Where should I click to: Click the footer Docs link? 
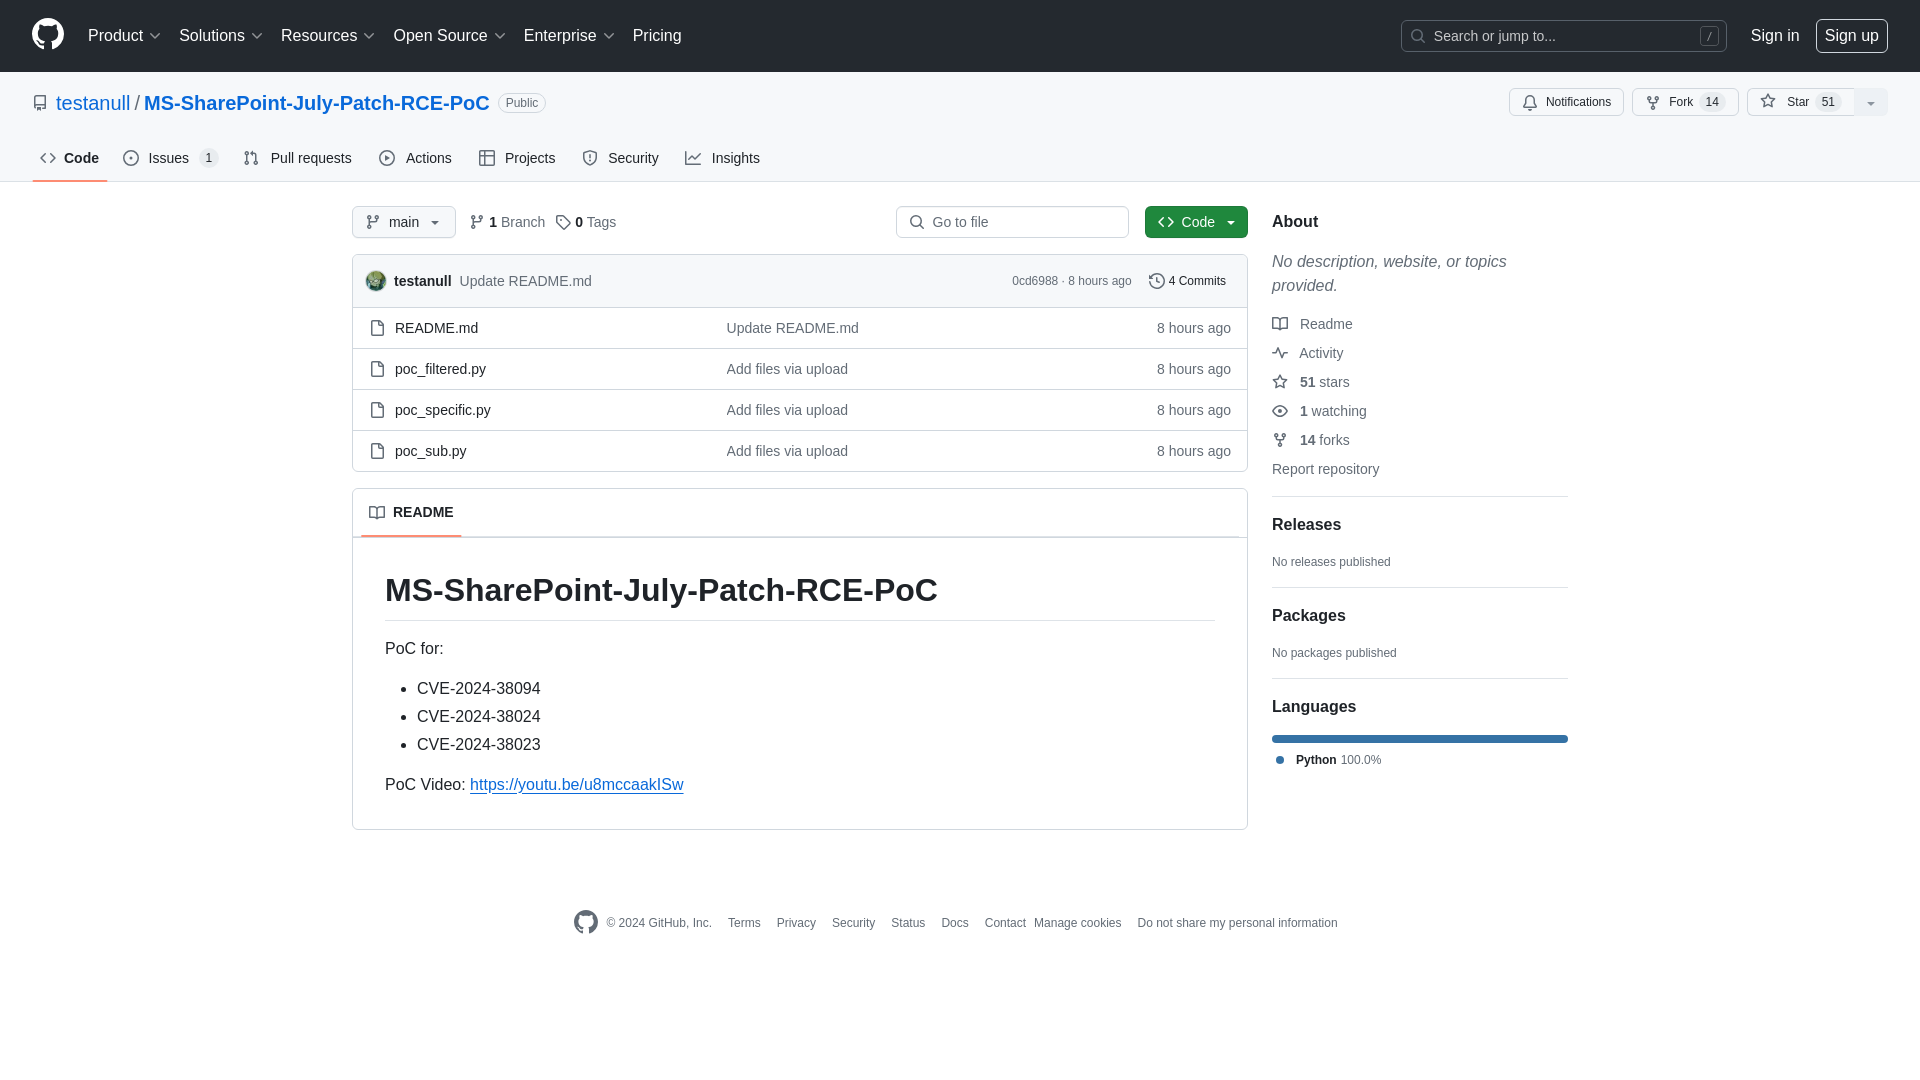tap(955, 923)
